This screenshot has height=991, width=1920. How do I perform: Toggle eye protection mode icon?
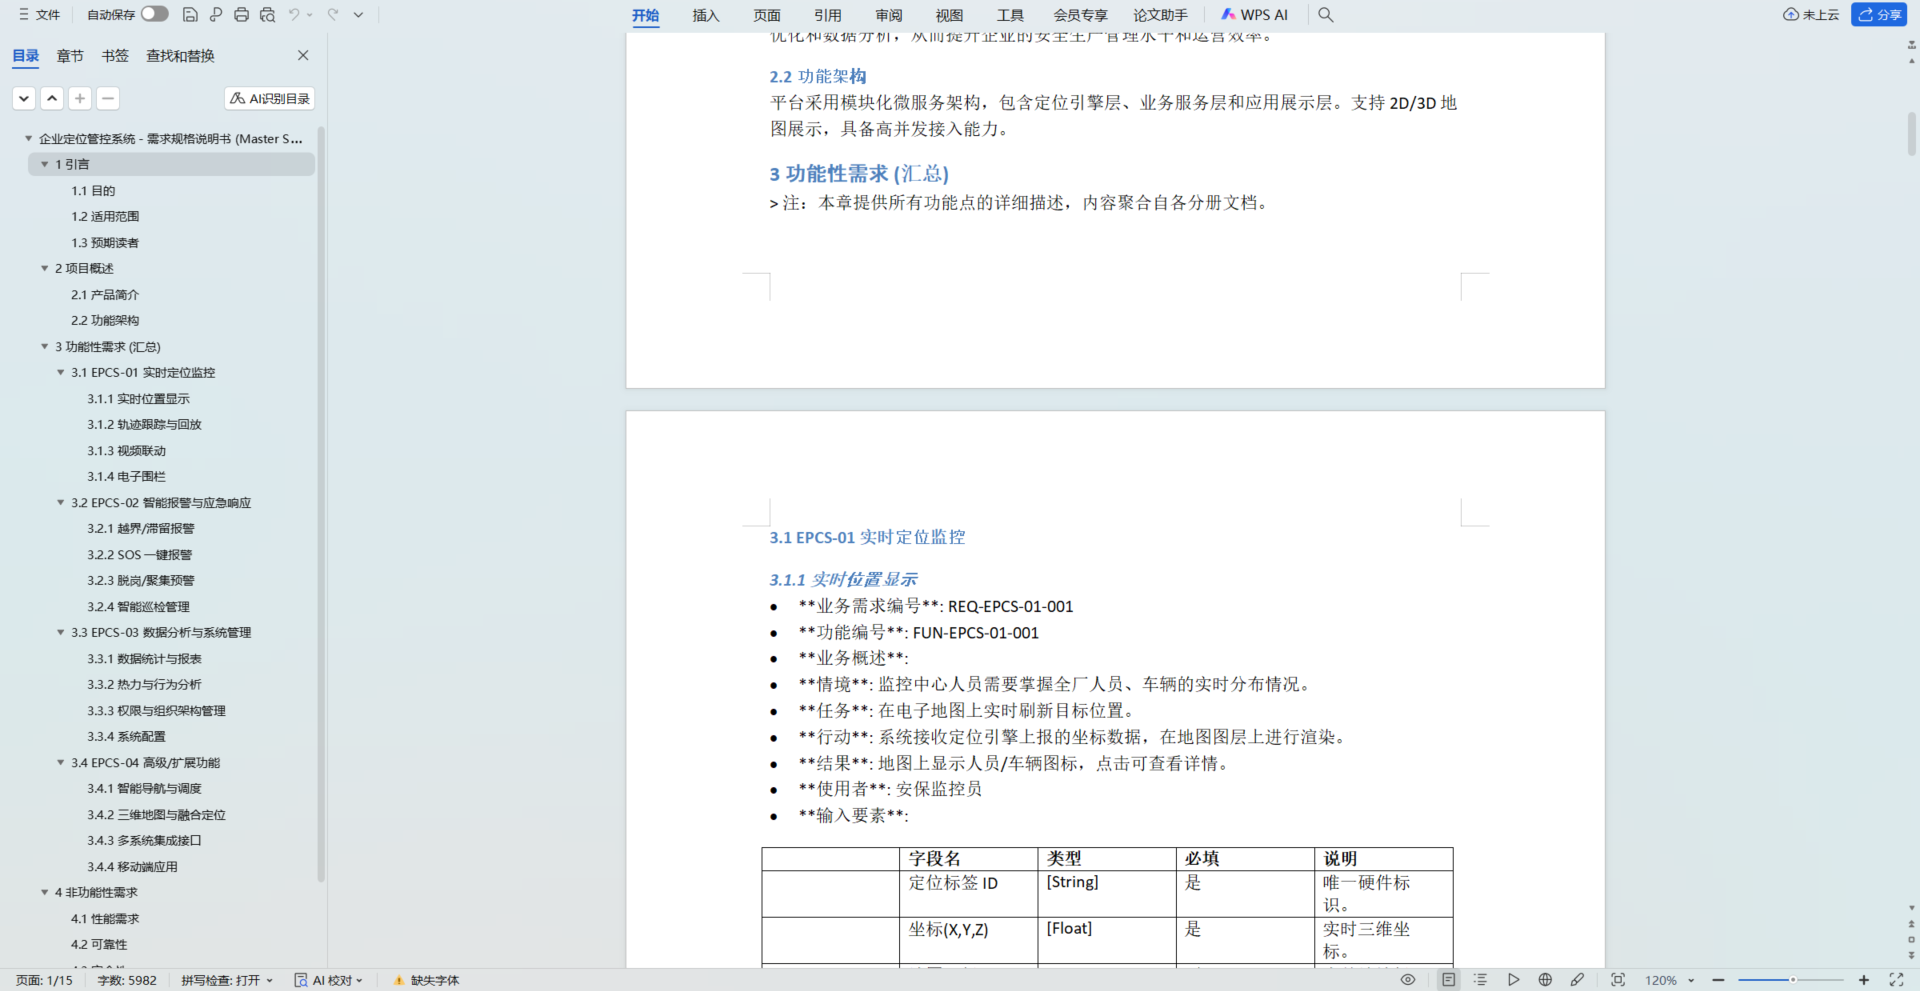(x=1408, y=980)
